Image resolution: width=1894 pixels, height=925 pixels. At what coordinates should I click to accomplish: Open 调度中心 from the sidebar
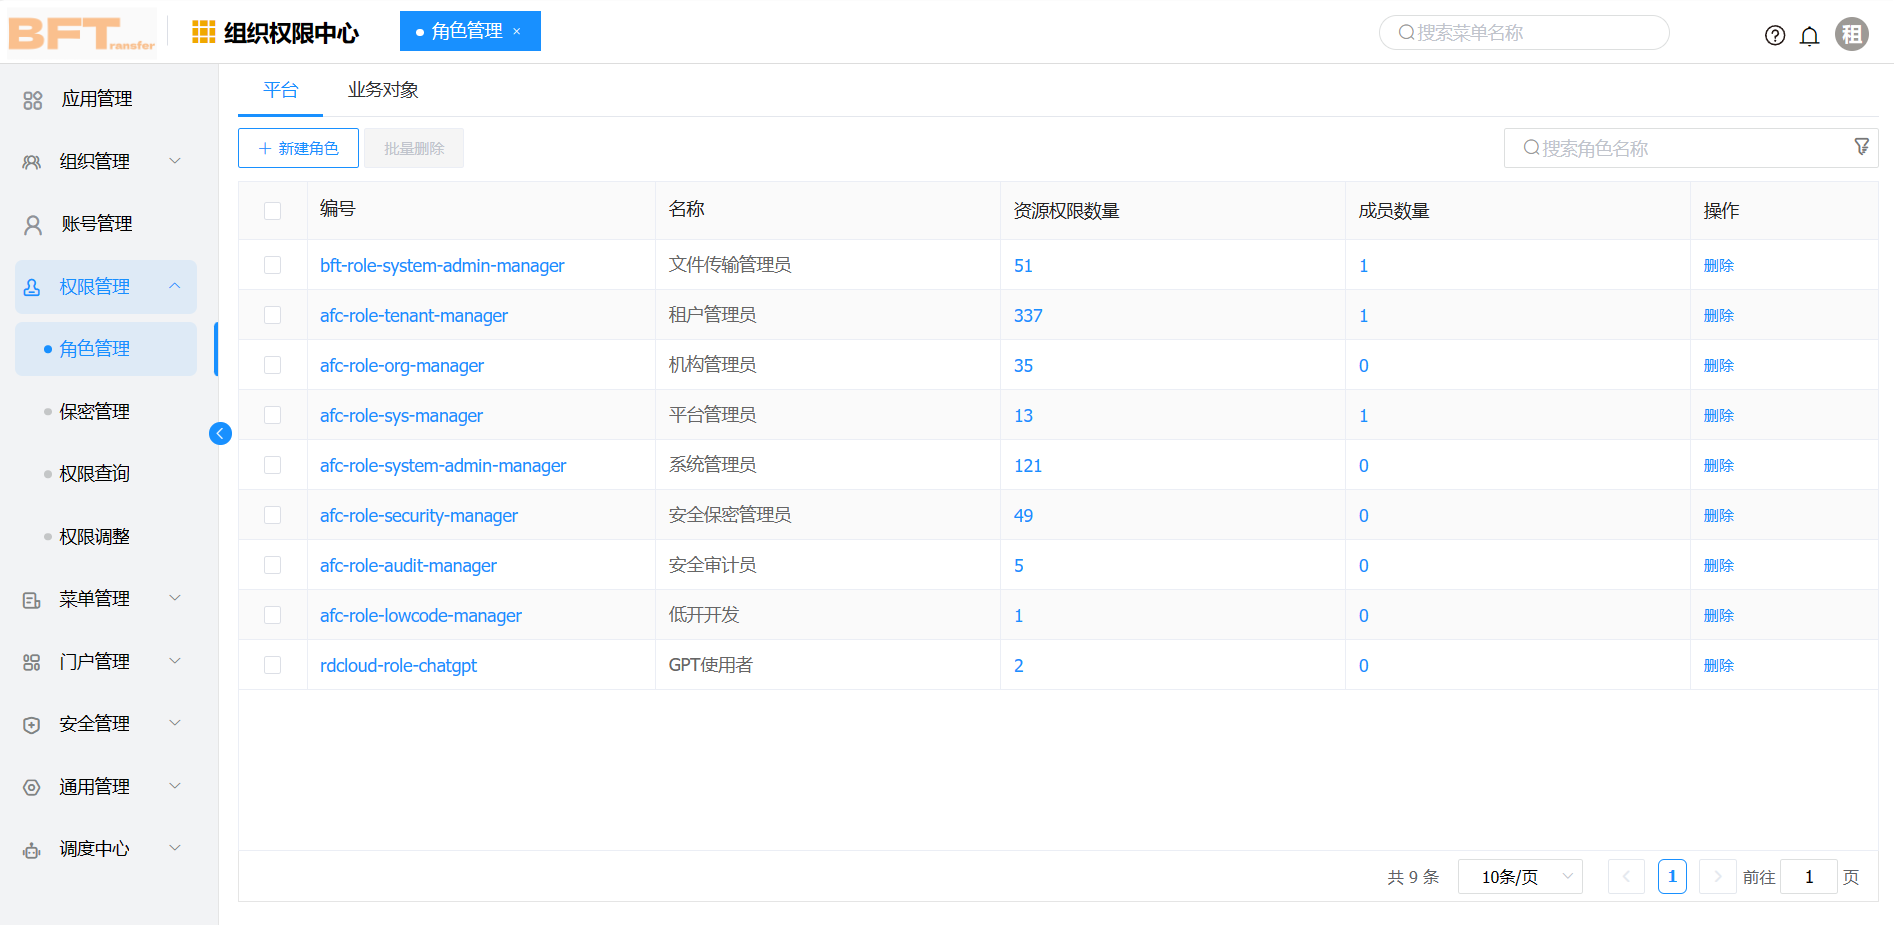click(93, 848)
